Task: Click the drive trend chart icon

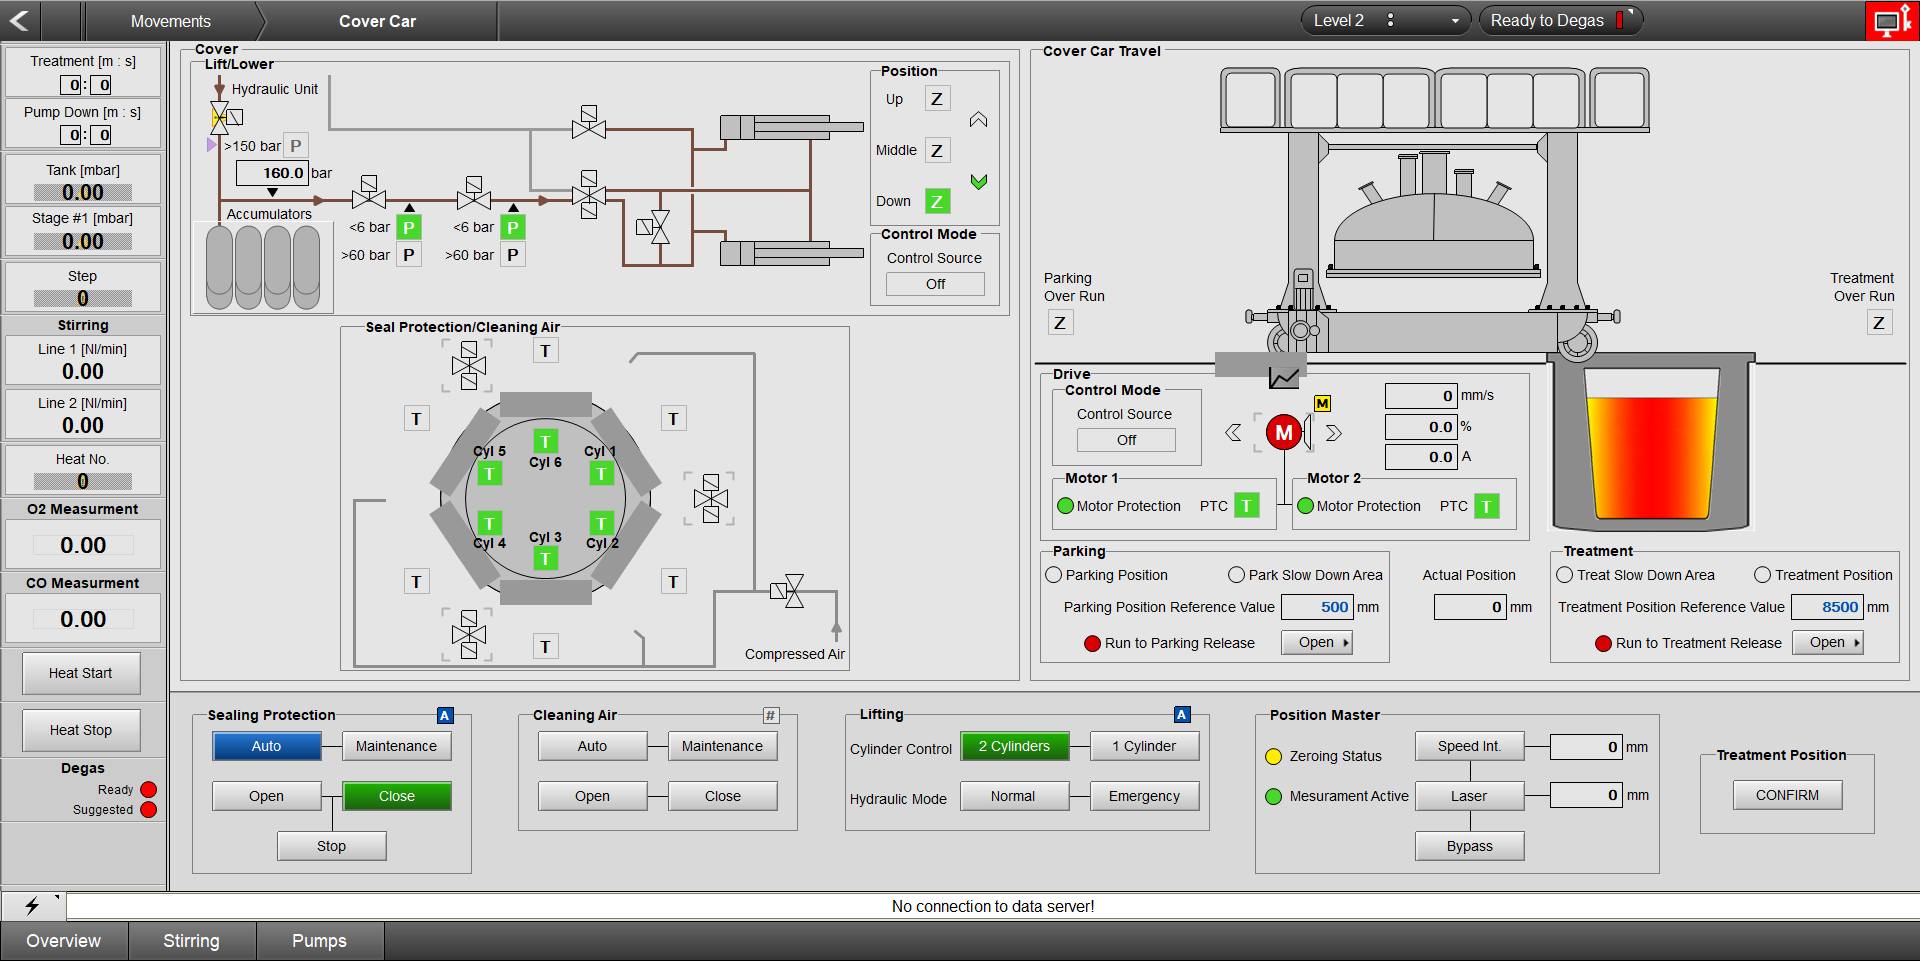Action: pos(1283,377)
